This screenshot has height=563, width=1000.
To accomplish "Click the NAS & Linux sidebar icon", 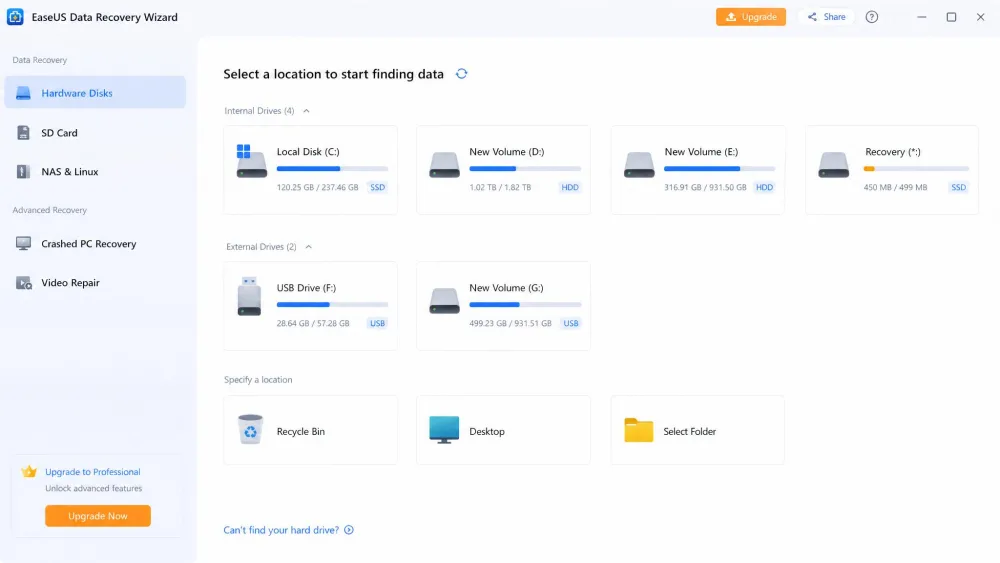I will click(x=23, y=172).
